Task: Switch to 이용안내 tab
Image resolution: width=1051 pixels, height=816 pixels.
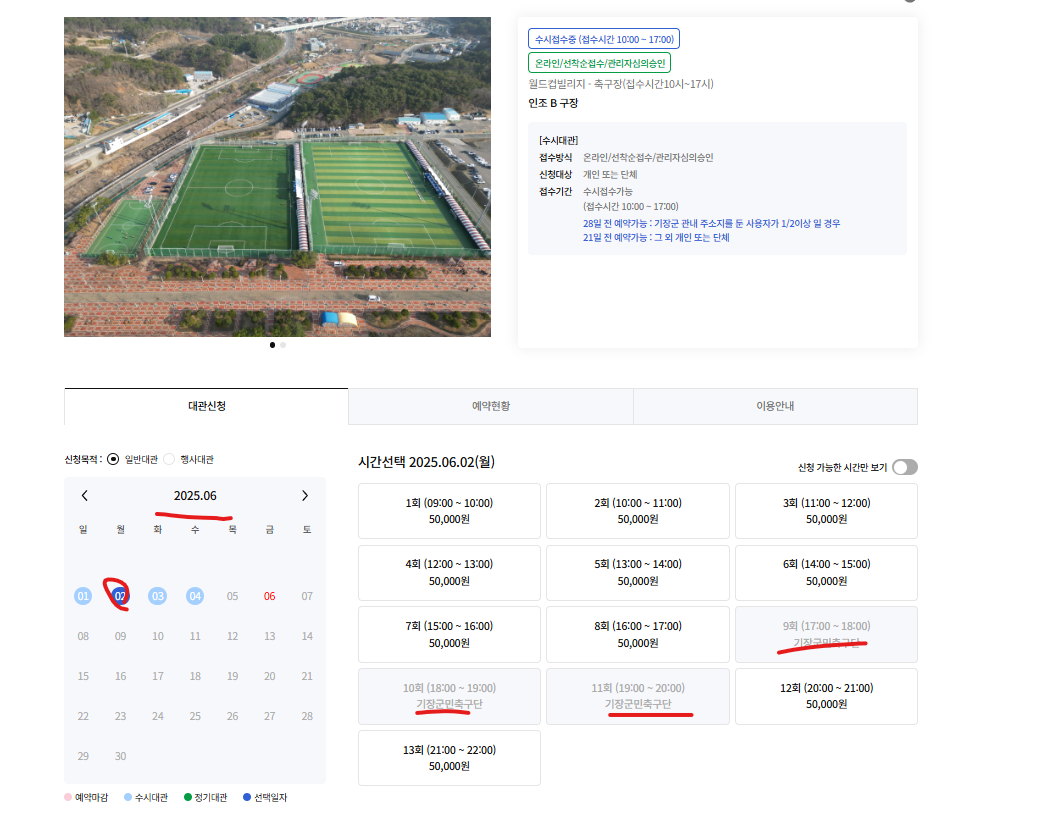Action: 776,406
